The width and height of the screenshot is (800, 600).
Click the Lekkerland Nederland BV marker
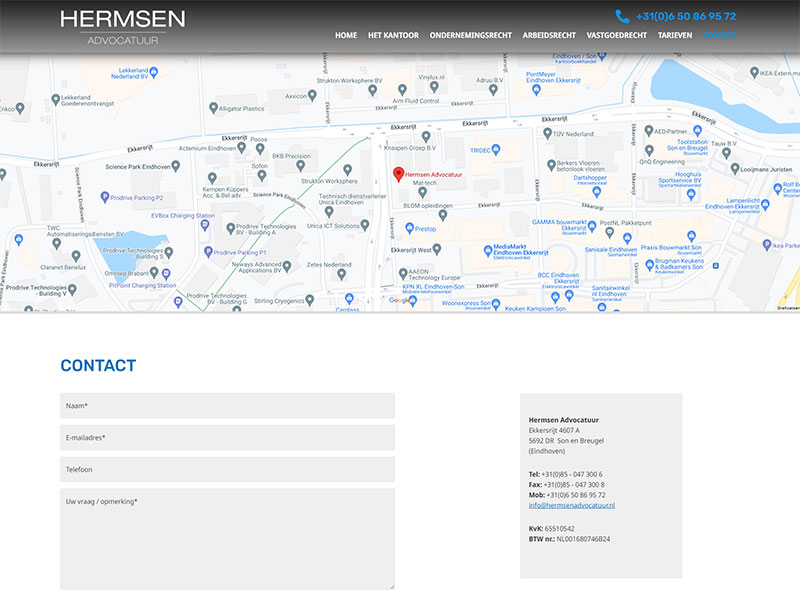154,72
